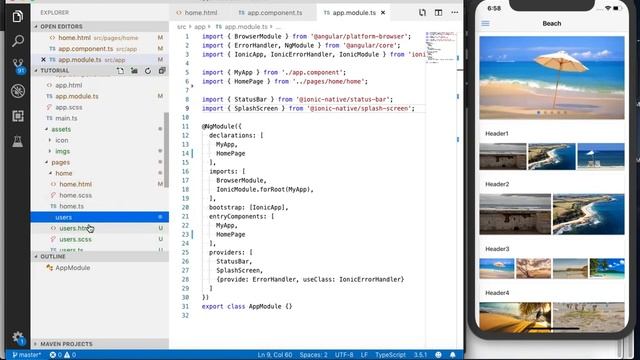640x360 pixels.
Task: Click feedback smiley in status bar
Action: [438, 355]
